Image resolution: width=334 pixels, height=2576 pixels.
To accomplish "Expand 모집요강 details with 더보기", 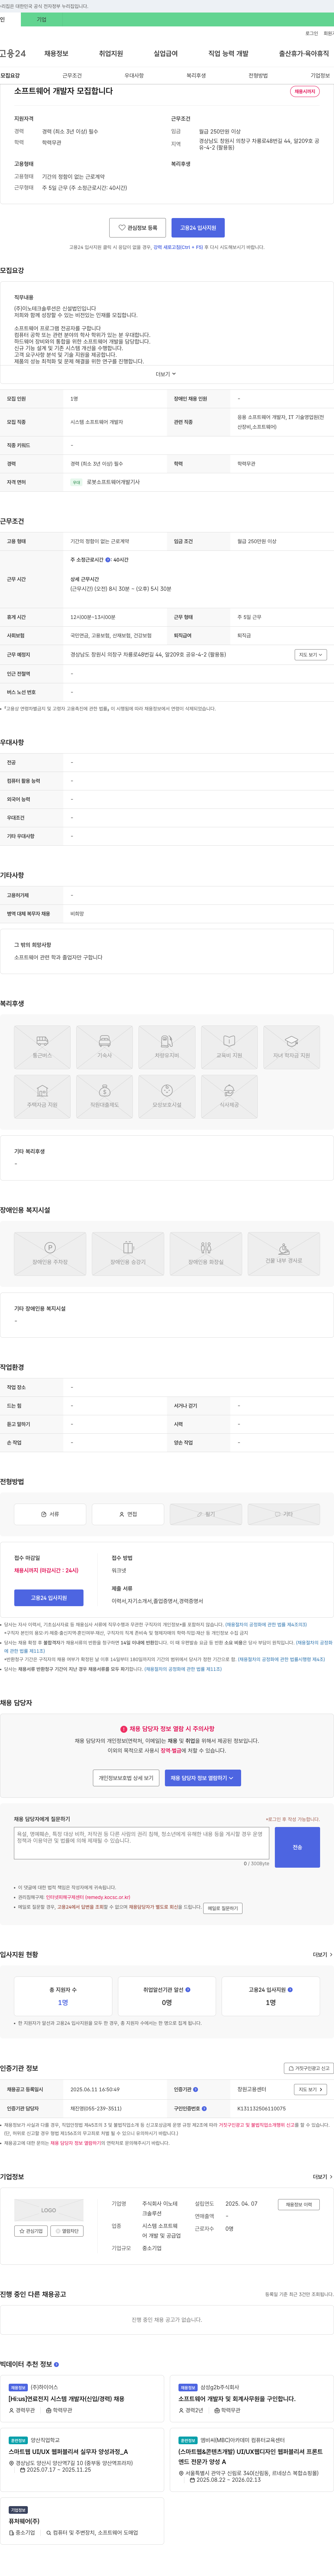I will (166, 374).
